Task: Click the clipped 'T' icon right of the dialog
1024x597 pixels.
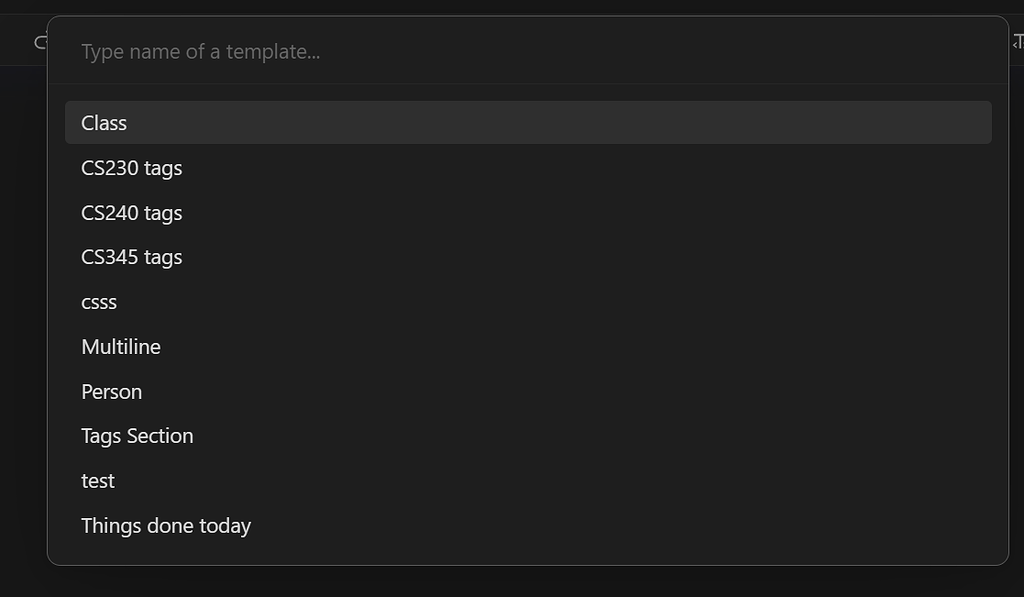Action: (1017, 42)
